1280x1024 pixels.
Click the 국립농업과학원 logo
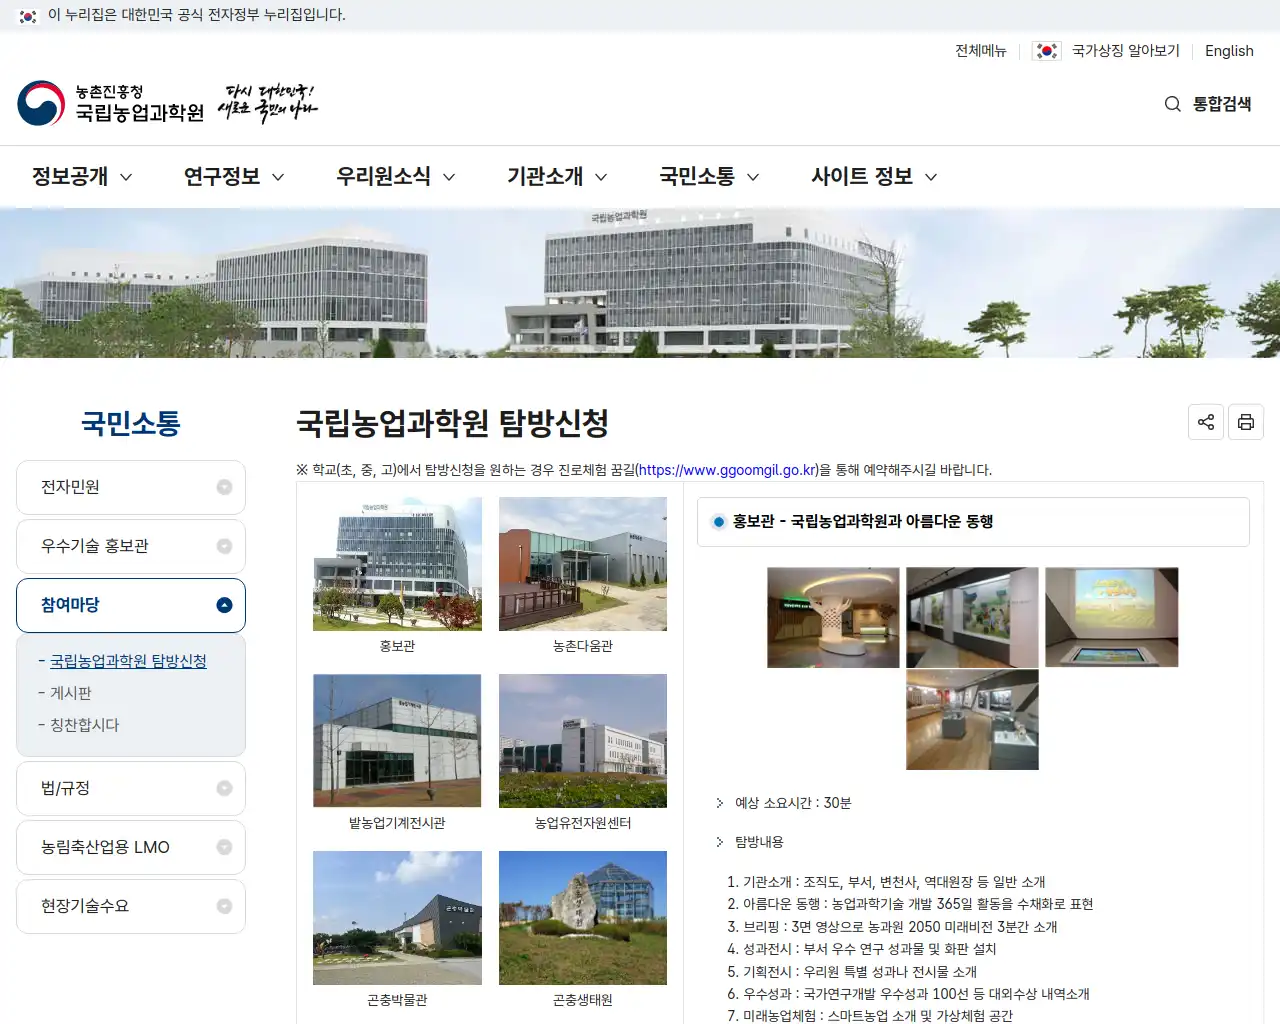coord(110,103)
